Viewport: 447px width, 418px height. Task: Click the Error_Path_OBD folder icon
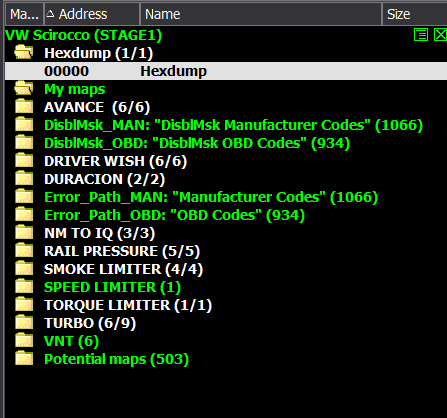(x=24, y=215)
